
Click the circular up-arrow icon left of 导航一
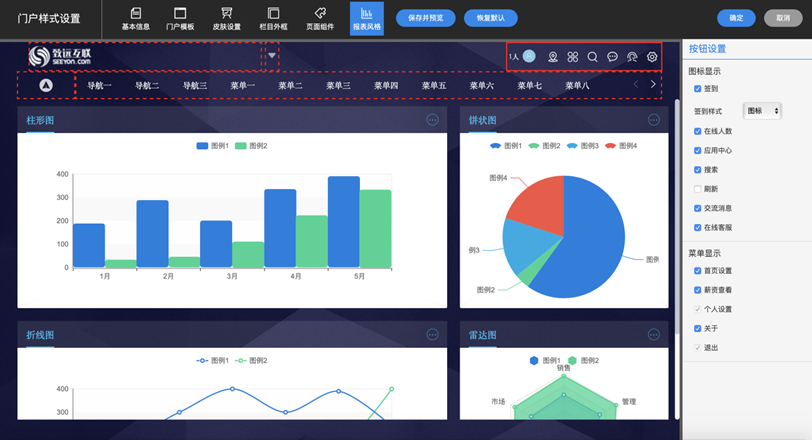click(x=45, y=86)
